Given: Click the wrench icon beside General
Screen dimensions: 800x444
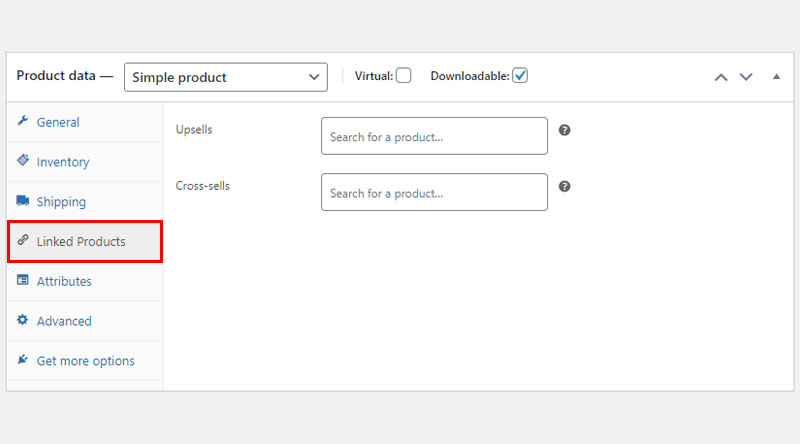Looking at the screenshot, I should coord(22,120).
